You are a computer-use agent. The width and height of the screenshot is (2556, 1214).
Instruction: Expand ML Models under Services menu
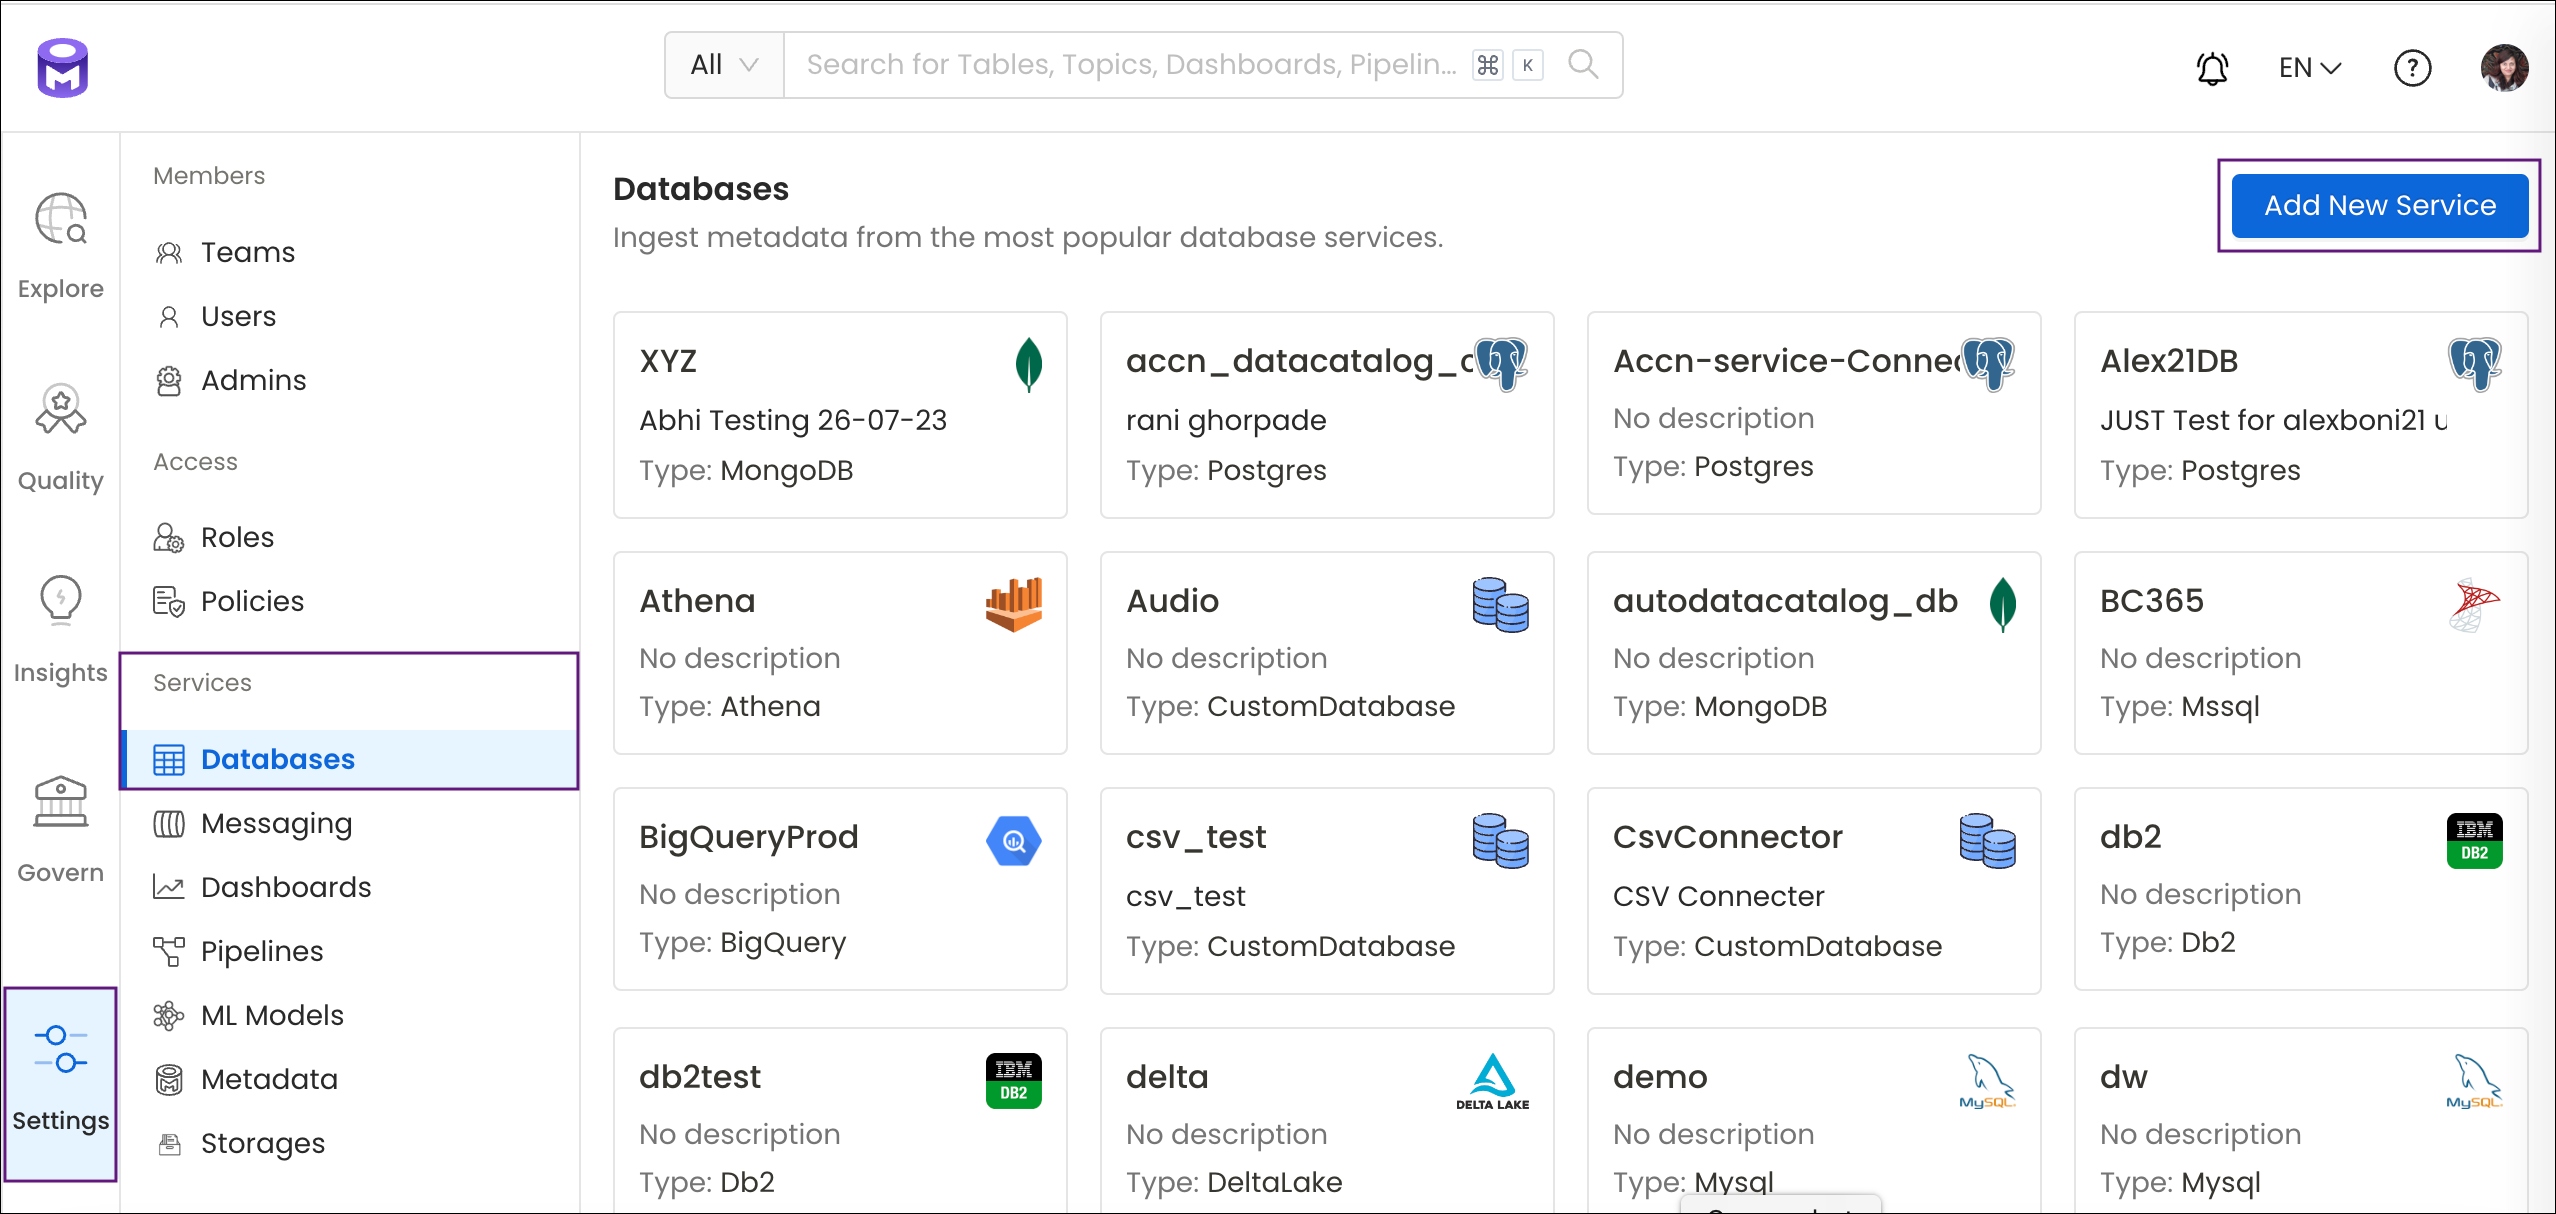272,1012
